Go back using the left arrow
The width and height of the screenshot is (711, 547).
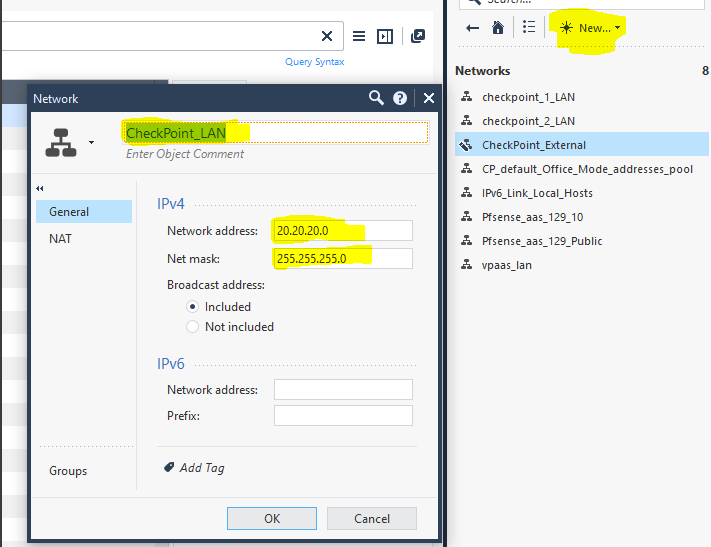(473, 28)
